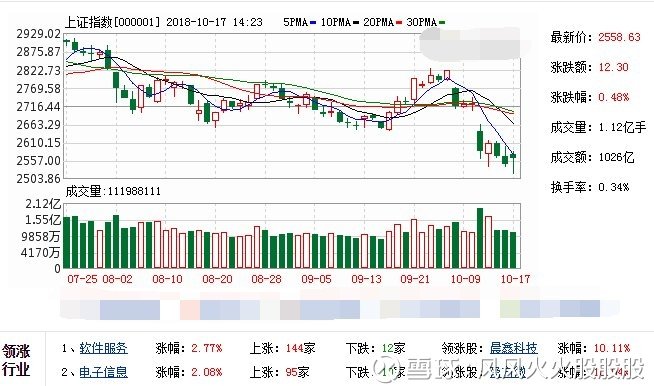
Task: Click the 成交量 value 1.12亿手
Action: tap(622, 127)
